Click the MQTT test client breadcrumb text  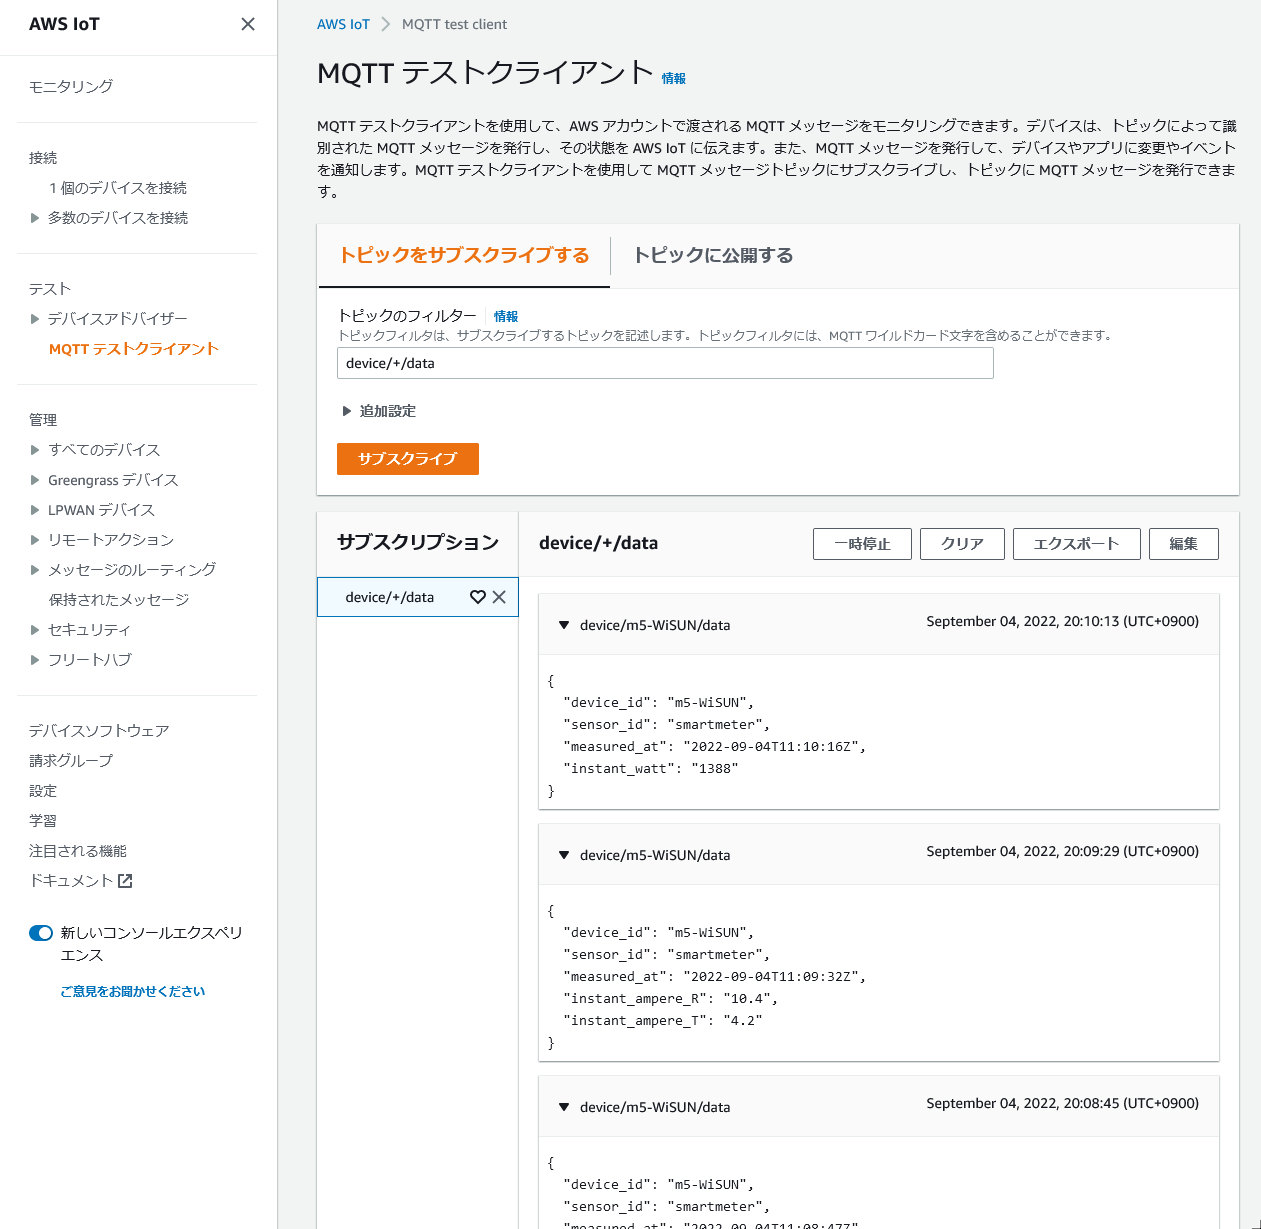[x=455, y=24]
